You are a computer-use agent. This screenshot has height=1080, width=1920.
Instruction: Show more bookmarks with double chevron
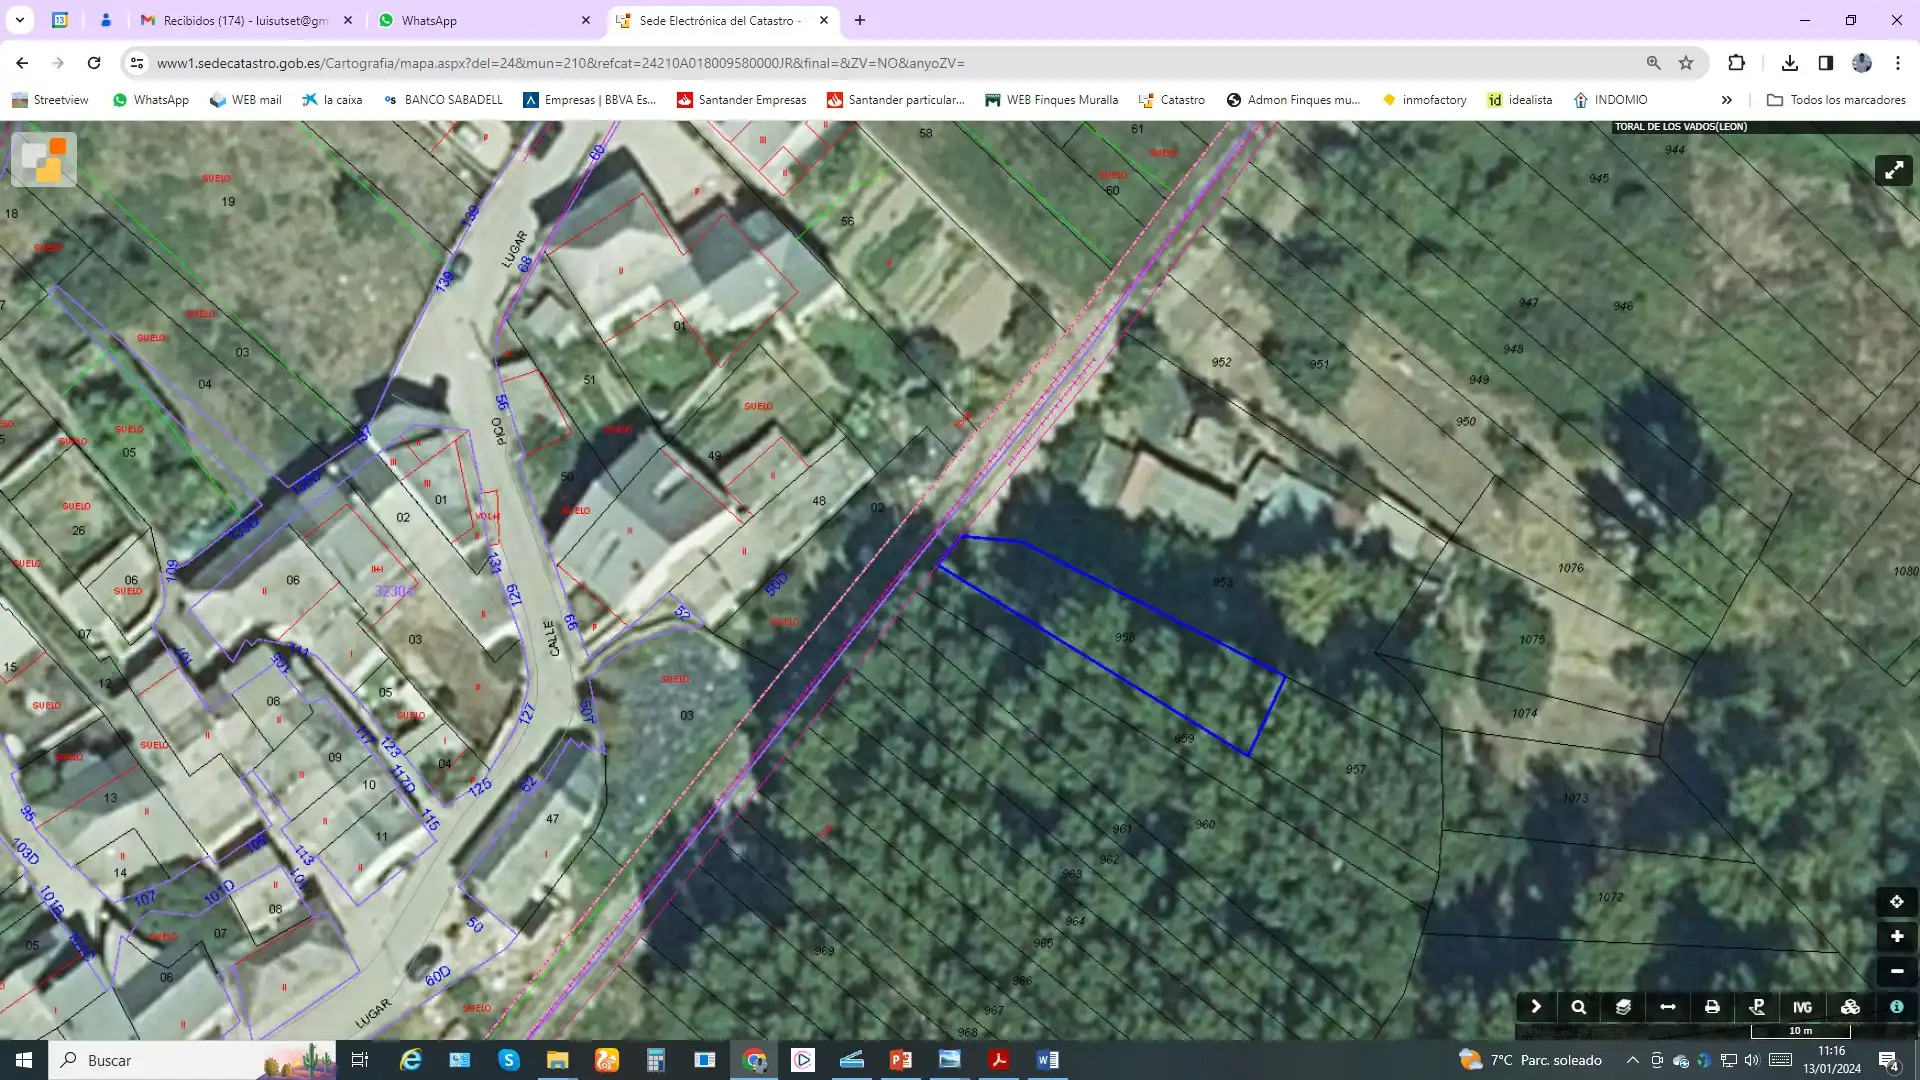pyautogui.click(x=1727, y=100)
